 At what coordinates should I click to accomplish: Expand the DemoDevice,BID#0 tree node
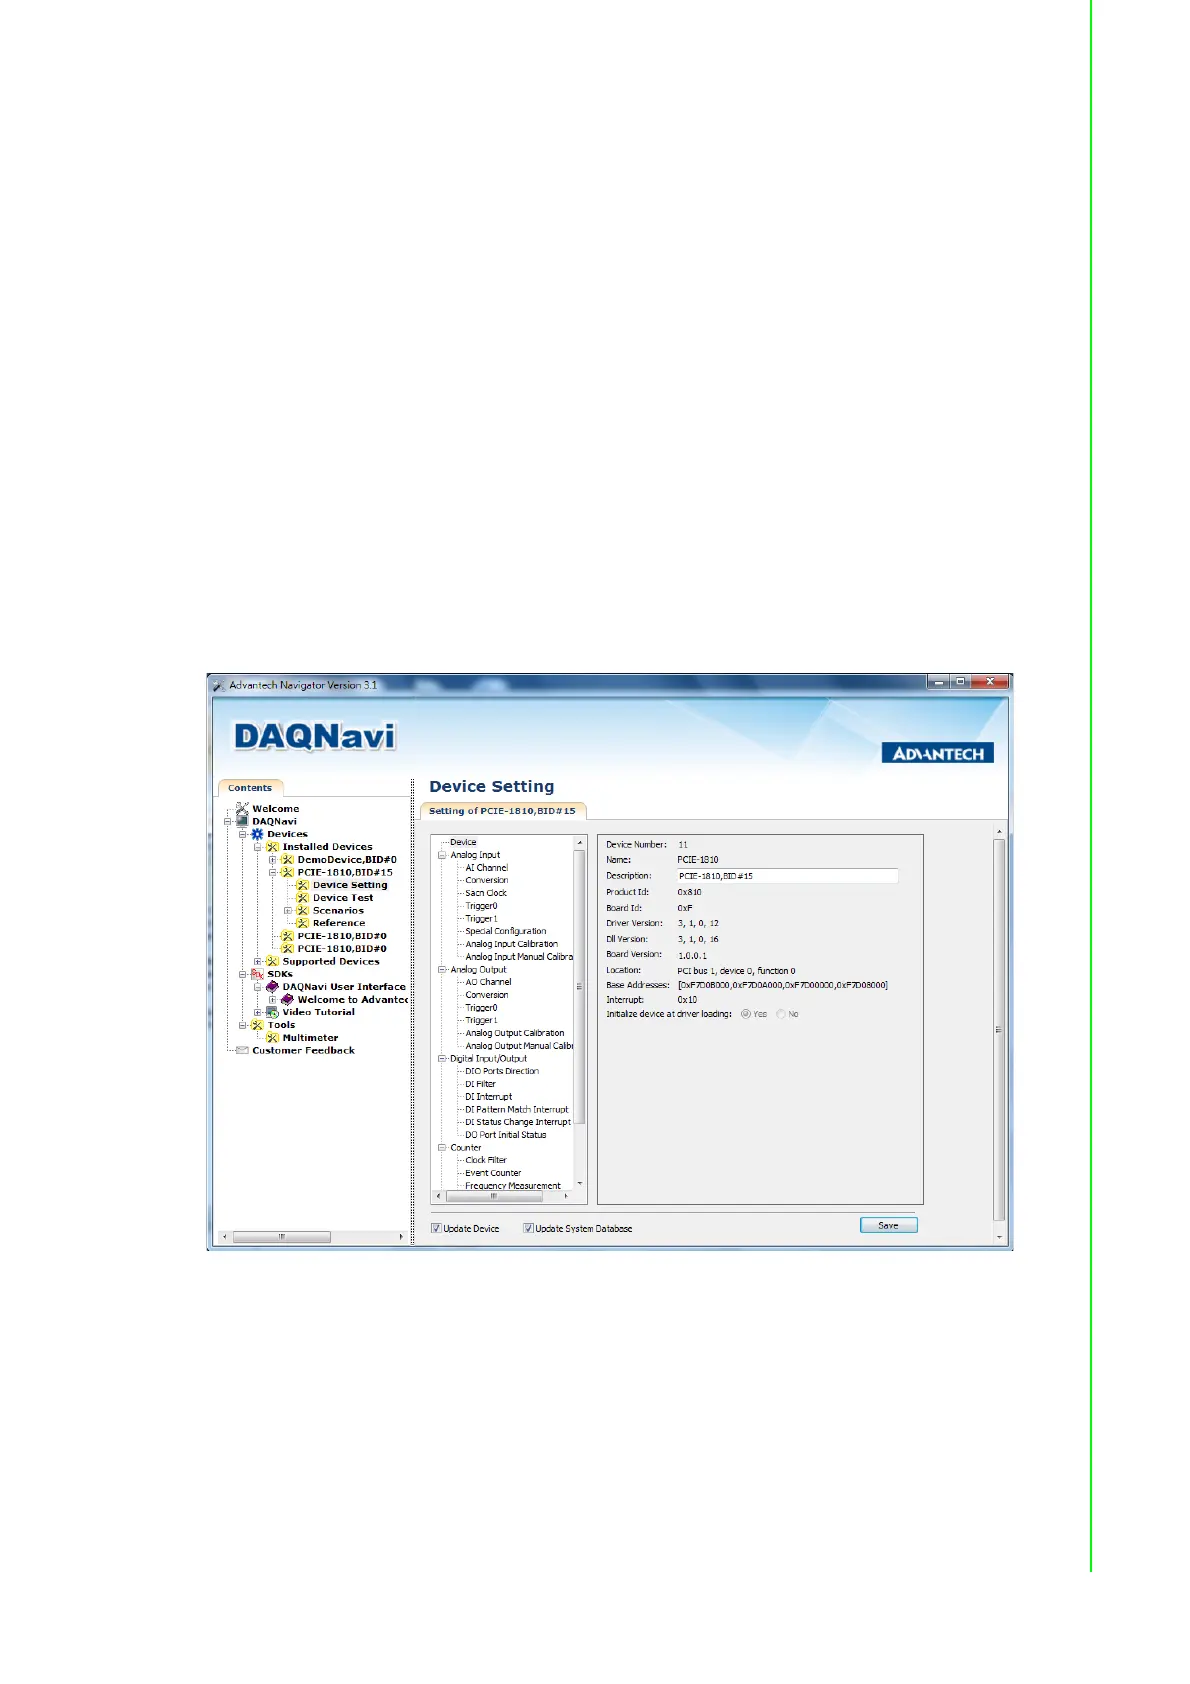point(272,860)
